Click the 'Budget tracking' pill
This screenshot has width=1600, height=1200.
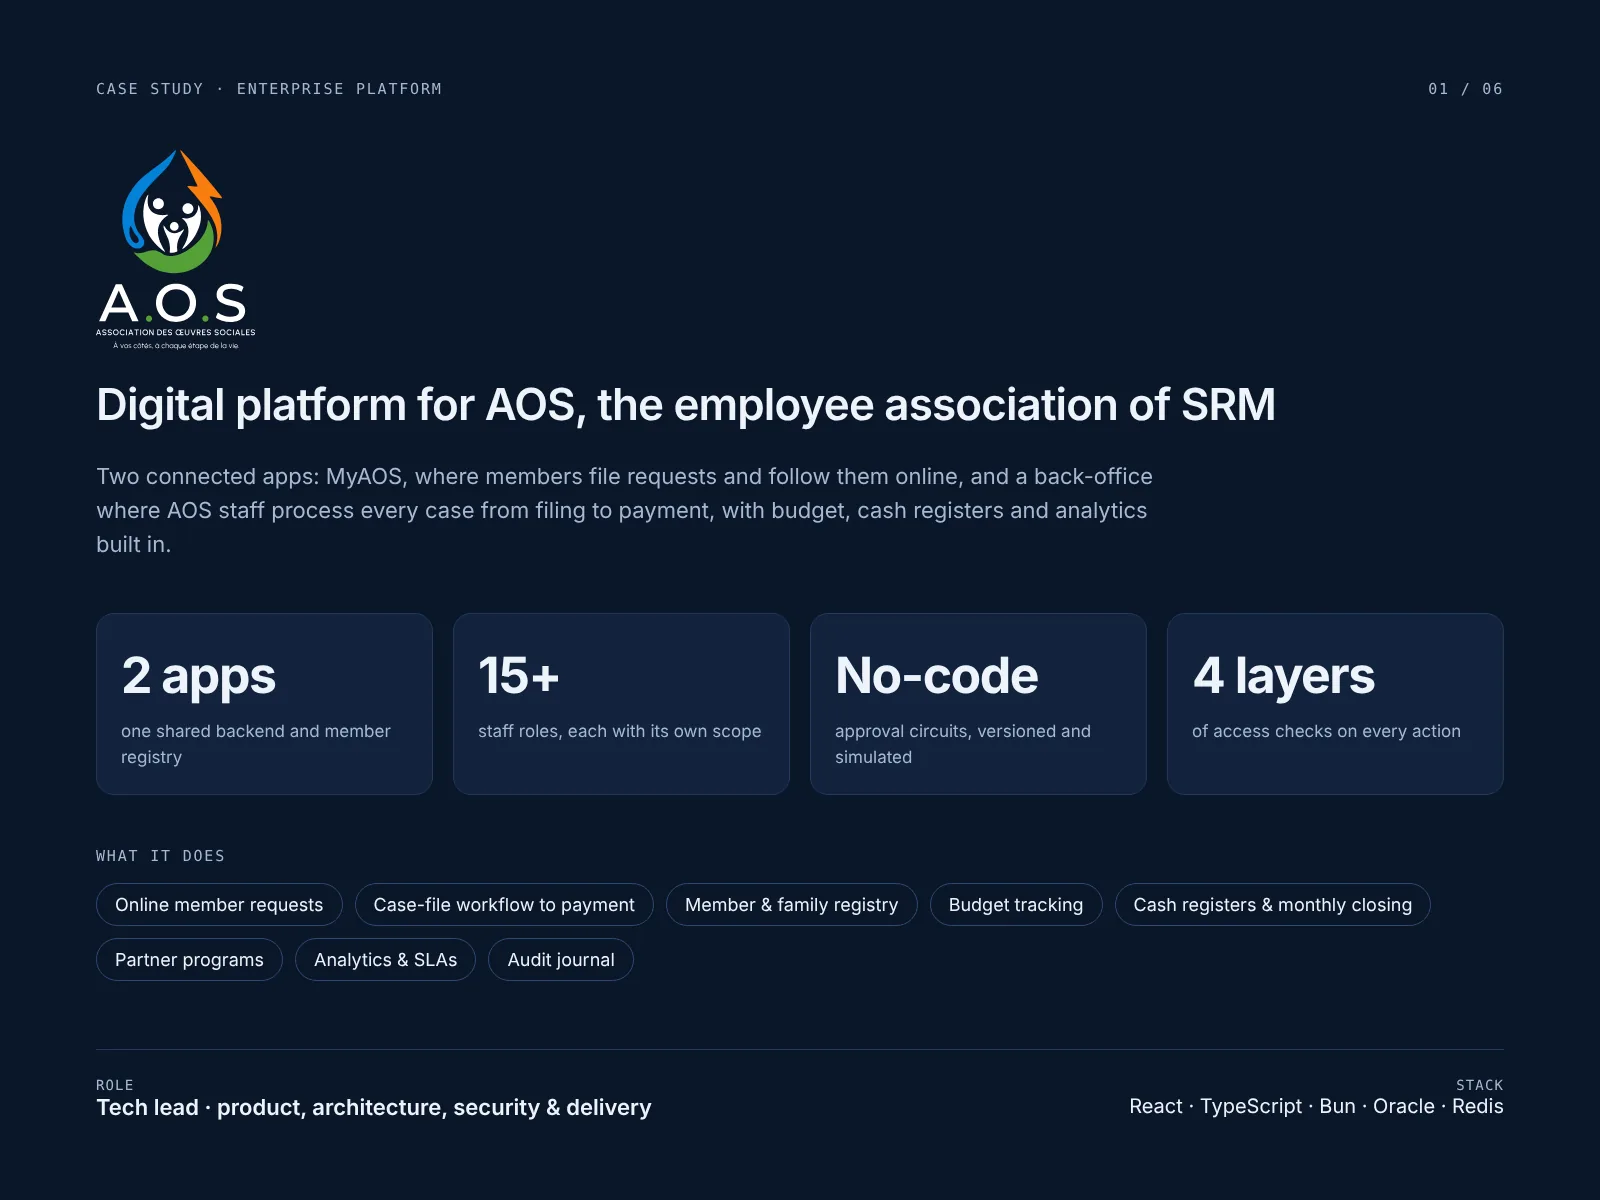click(x=1016, y=905)
